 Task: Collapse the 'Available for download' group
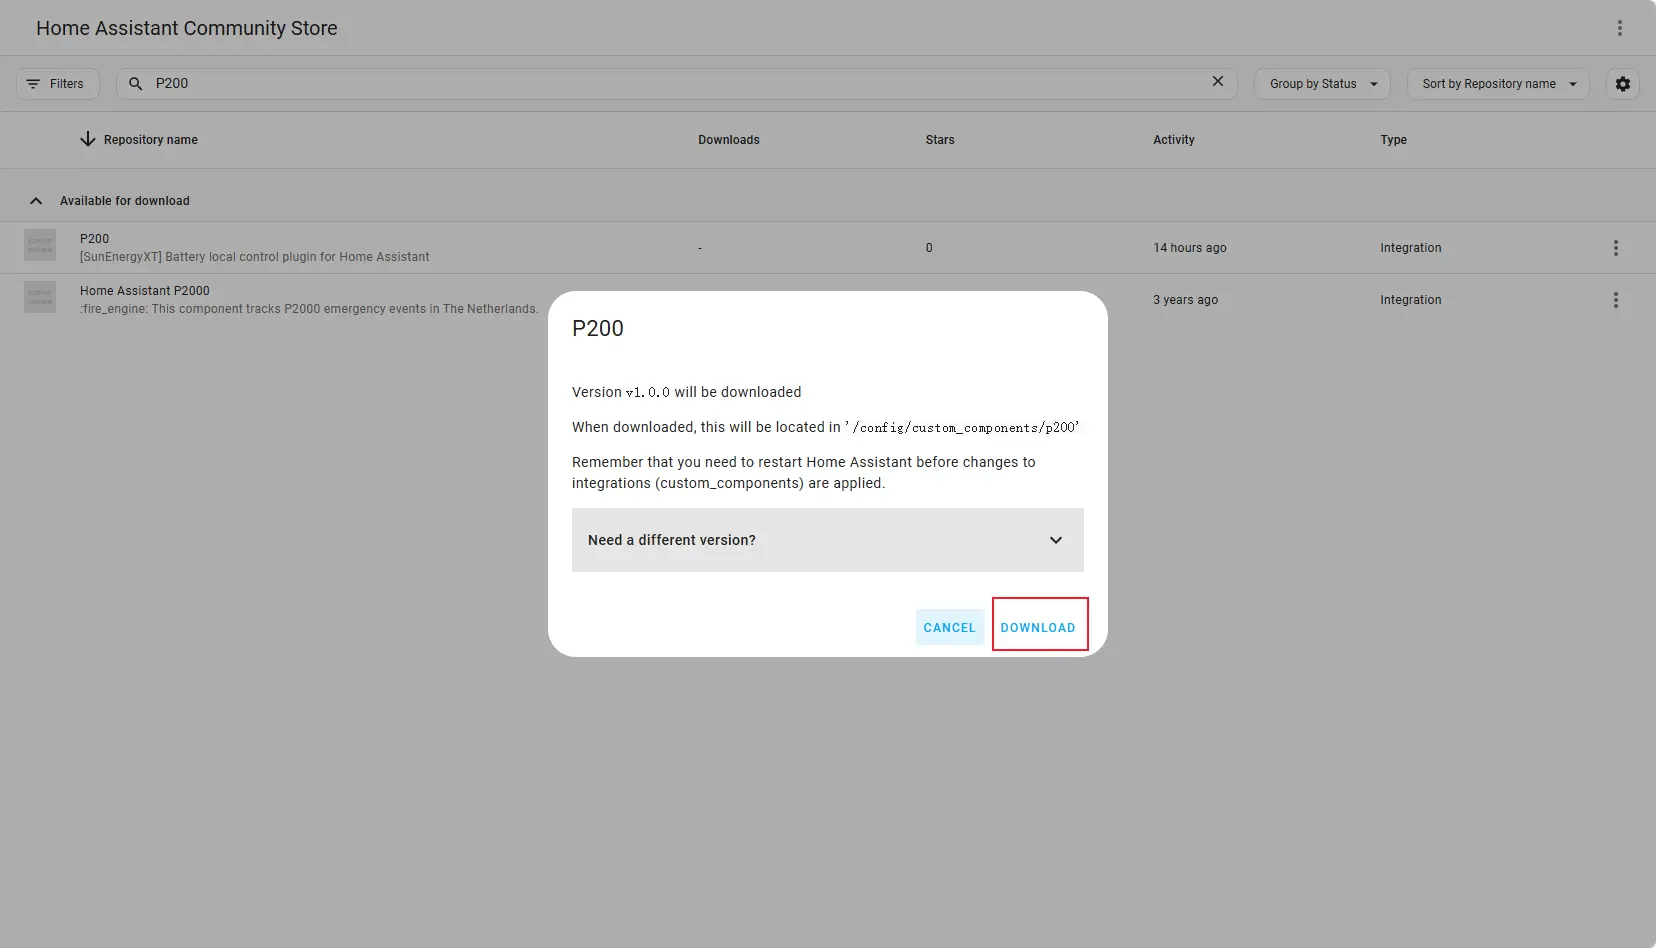coord(36,201)
